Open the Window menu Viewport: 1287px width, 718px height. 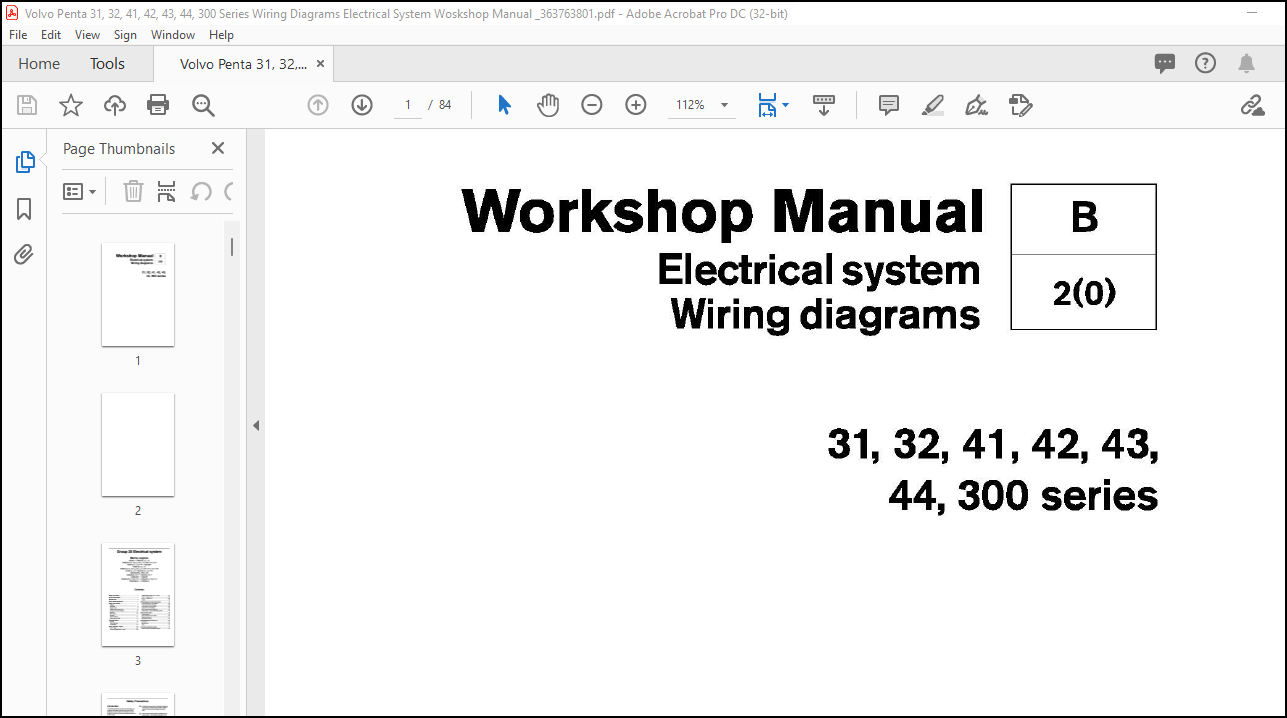[173, 34]
